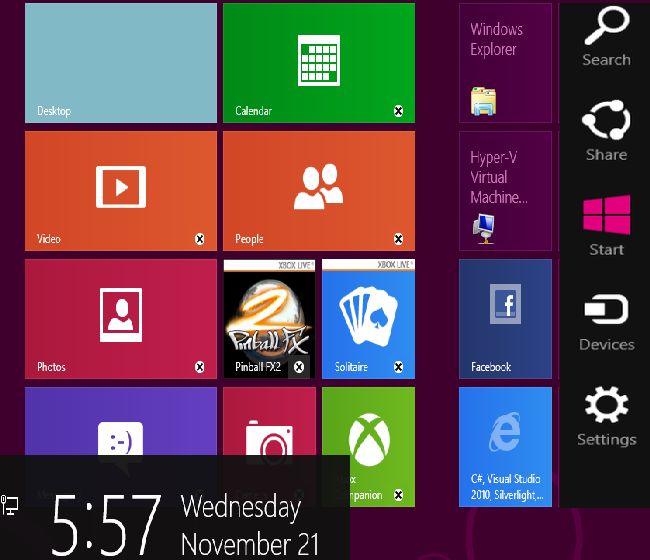Click the 5:57 clock display

[106, 525]
